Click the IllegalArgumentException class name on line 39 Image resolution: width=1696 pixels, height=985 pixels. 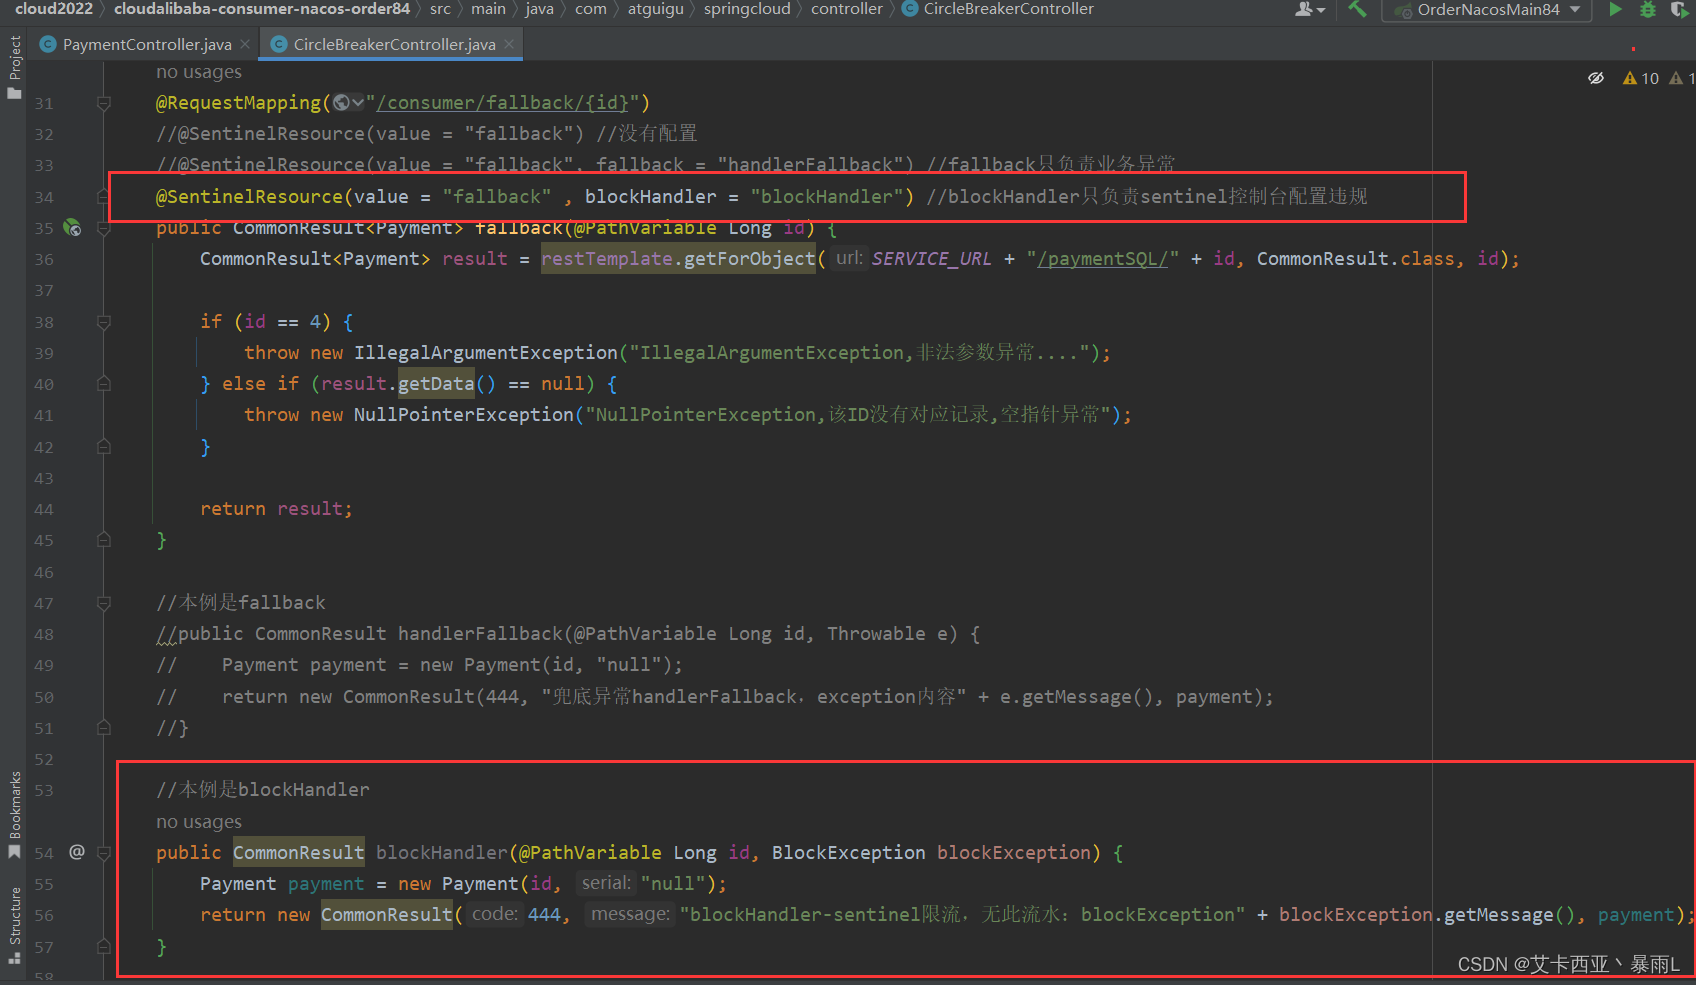click(486, 353)
